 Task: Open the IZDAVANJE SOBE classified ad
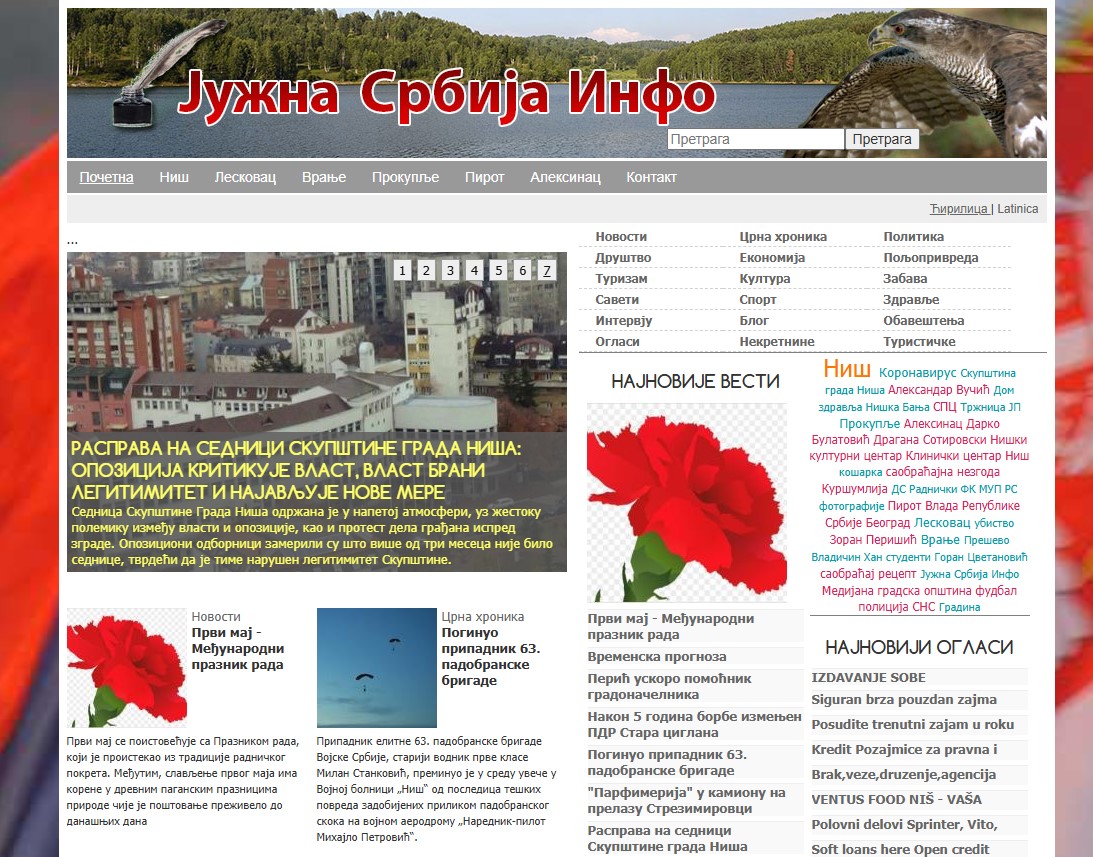point(868,677)
